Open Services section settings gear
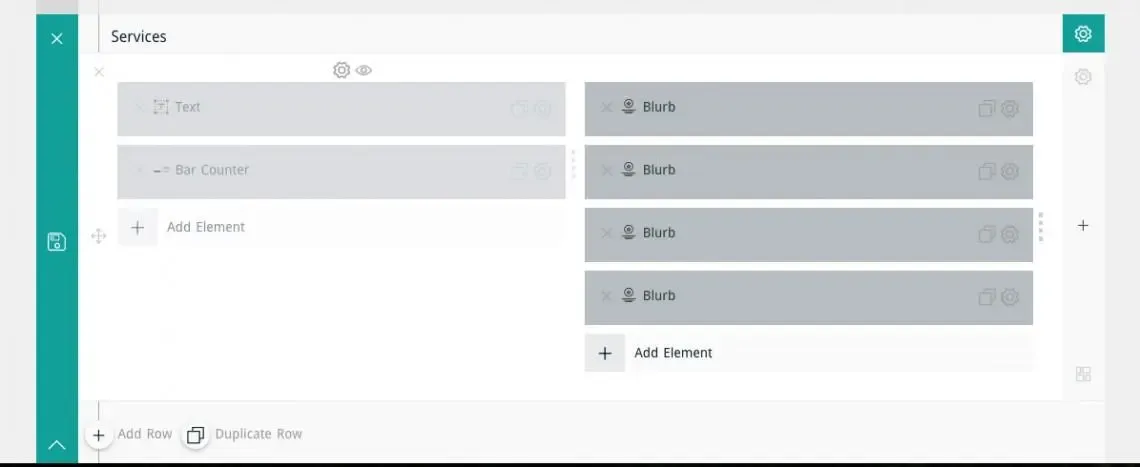The height and width of the screenshot is (467, 1140). (1083, 33)
